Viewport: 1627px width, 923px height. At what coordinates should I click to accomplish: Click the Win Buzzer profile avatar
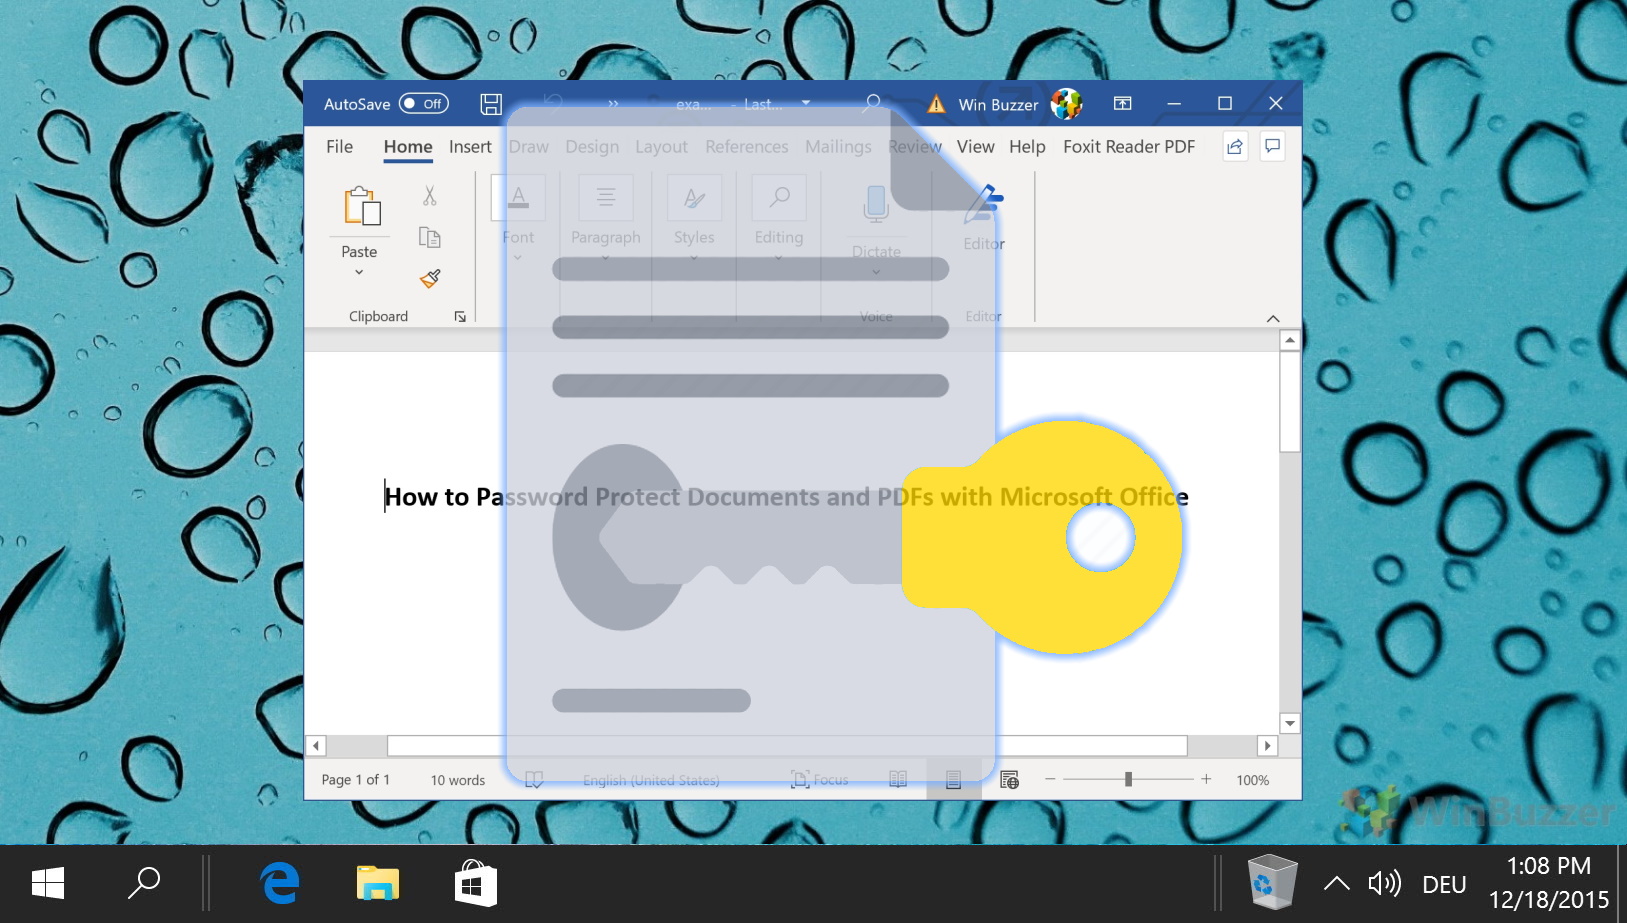coord(1067,104)
